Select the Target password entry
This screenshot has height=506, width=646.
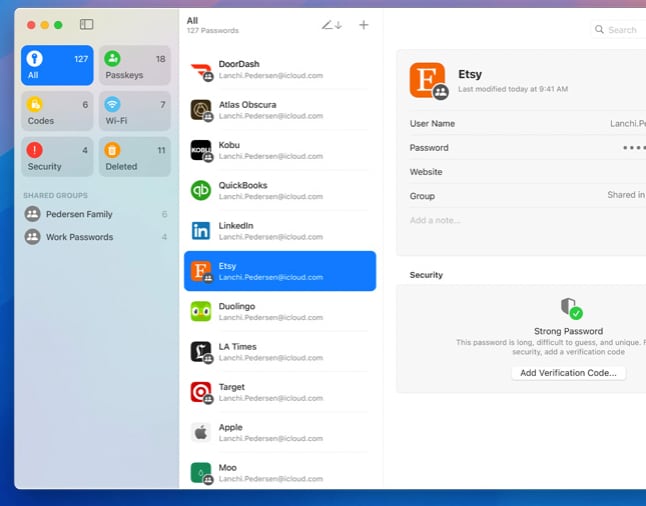280,393
